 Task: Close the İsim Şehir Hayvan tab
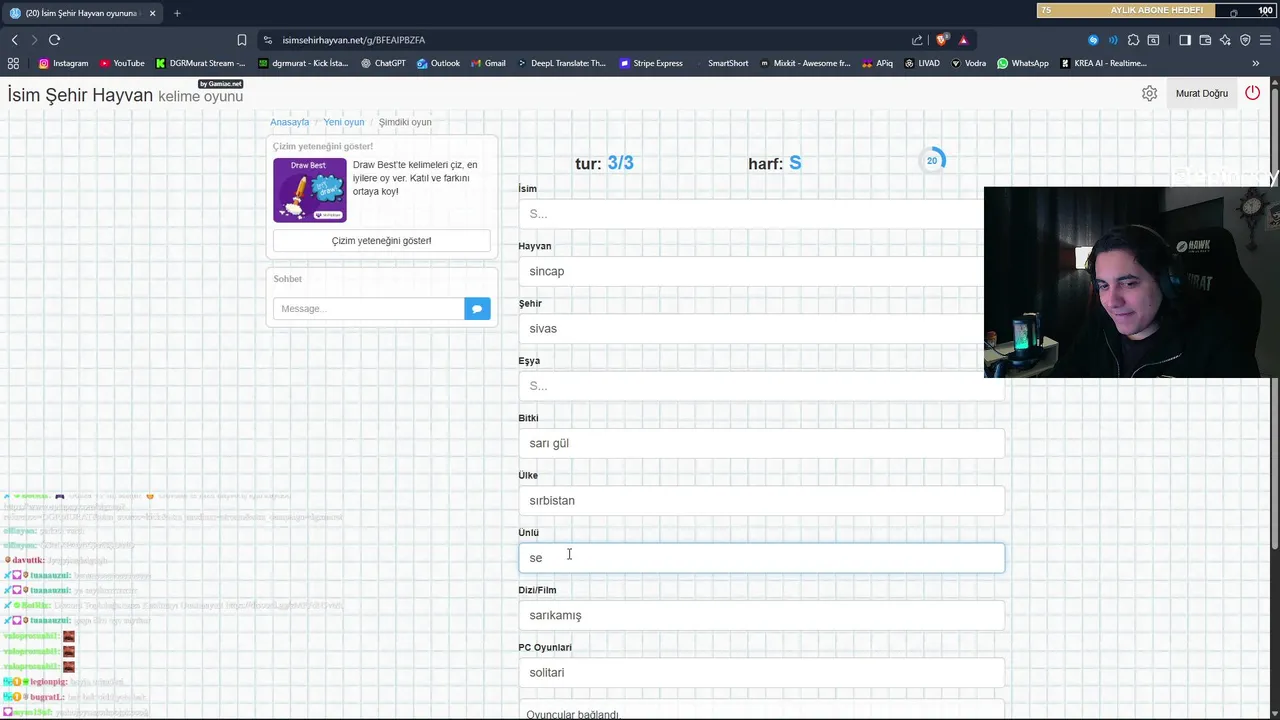[152, 13]
